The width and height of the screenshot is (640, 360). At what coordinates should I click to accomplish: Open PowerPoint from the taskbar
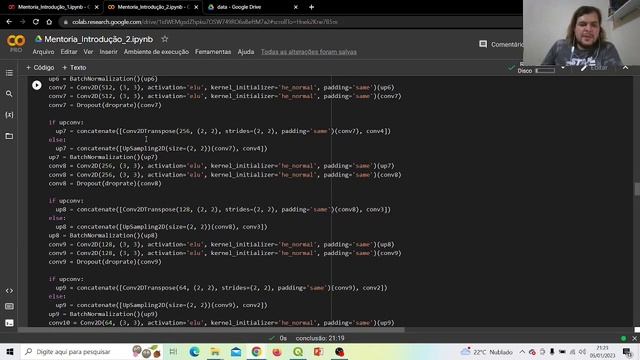click(x=319, y=351)
